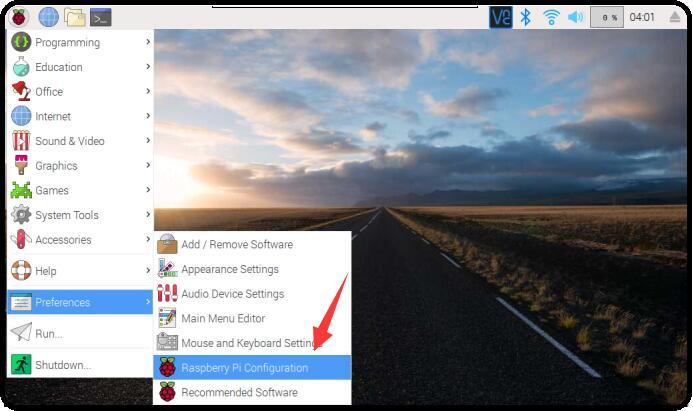This screenshot has width=693, height=411.
Task: Open Appearance Settings from Preferences
Action: click(x=252, y=269)
